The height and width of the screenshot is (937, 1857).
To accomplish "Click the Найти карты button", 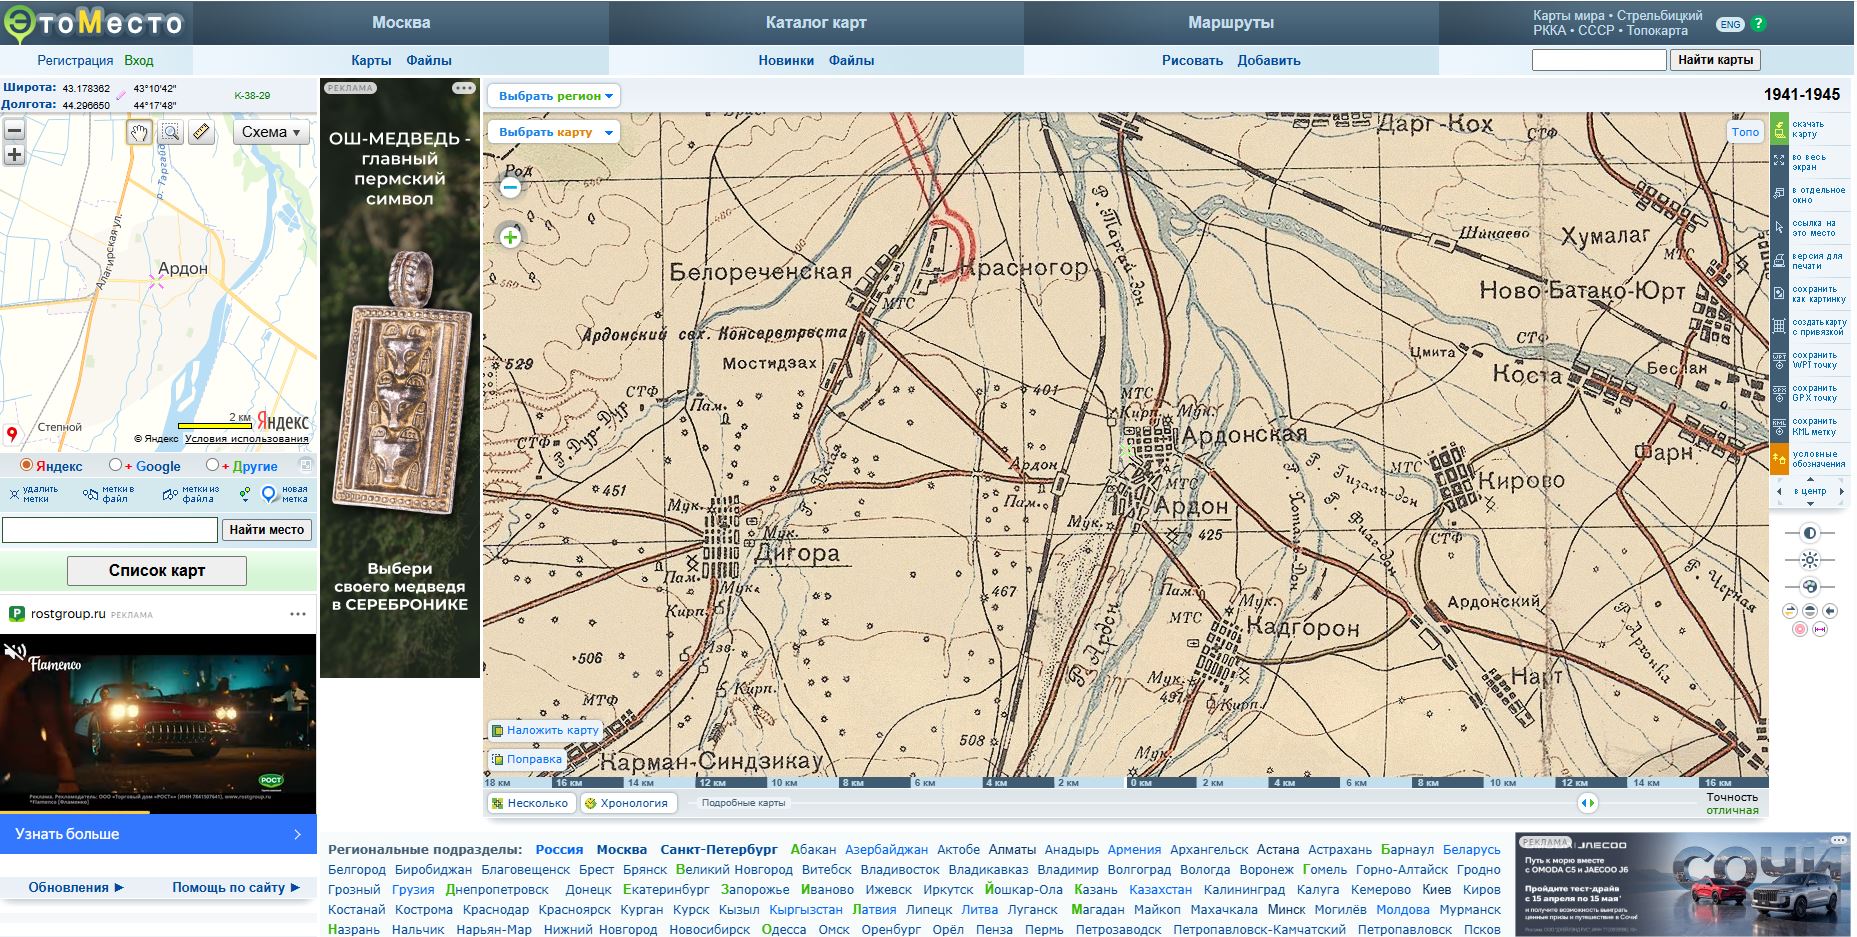I will [x=1715, y=60].
